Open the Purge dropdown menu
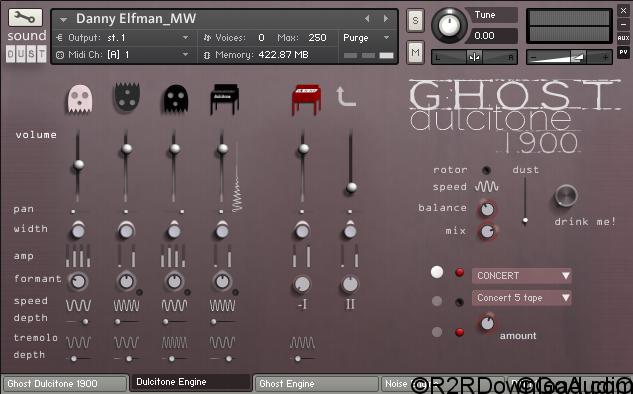 tap(367, 38)
